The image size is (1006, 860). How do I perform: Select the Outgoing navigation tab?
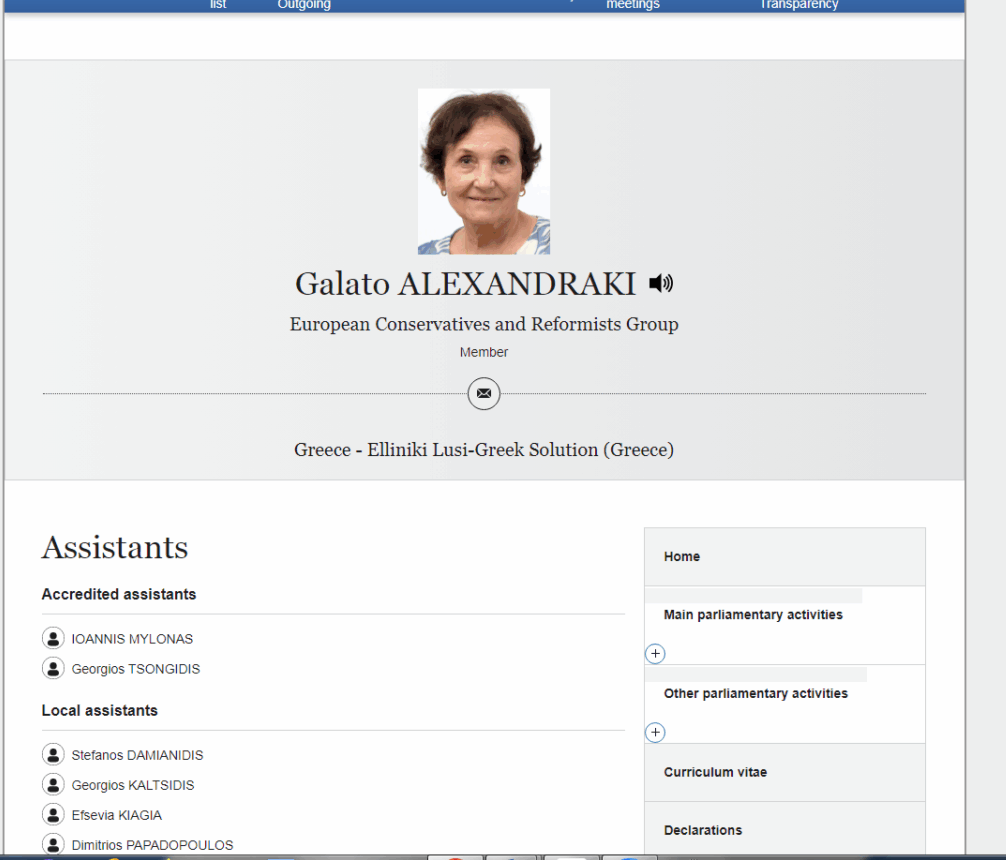tap(304, 4)
